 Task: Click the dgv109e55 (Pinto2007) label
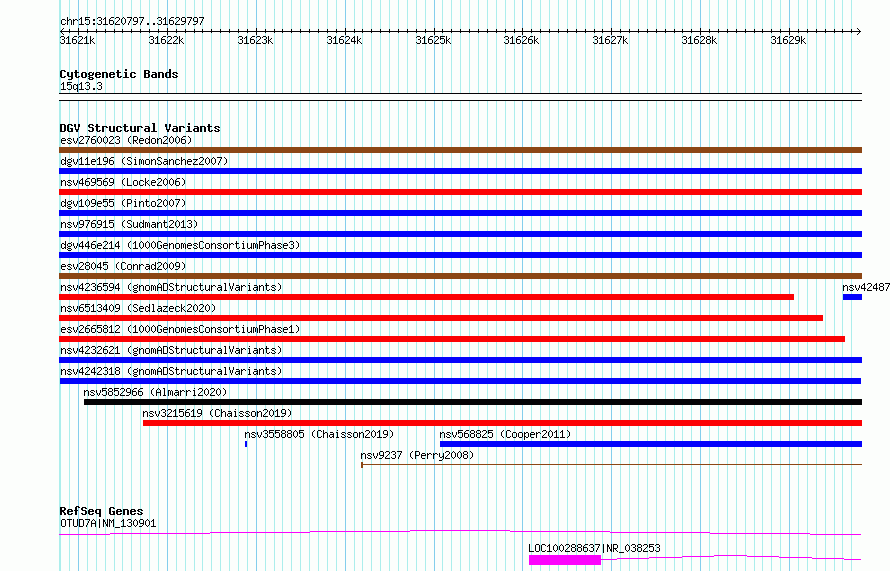pyautogui.click(x=123, y=203)
